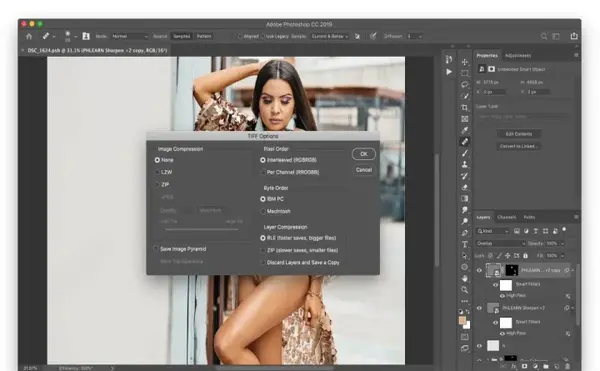Viewport: 600px width, 371px height.
Task: Select the Layers tab
Action: point(483,217)
